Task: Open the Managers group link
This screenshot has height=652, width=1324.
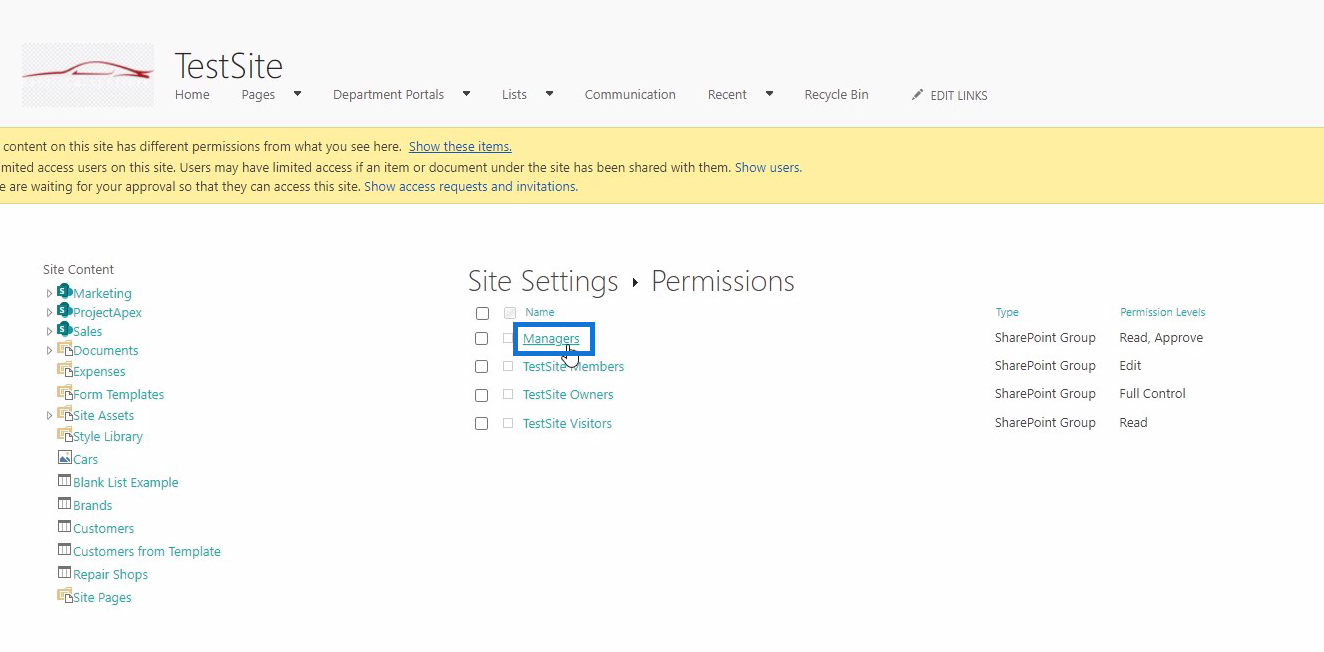Action: [551, 338]
